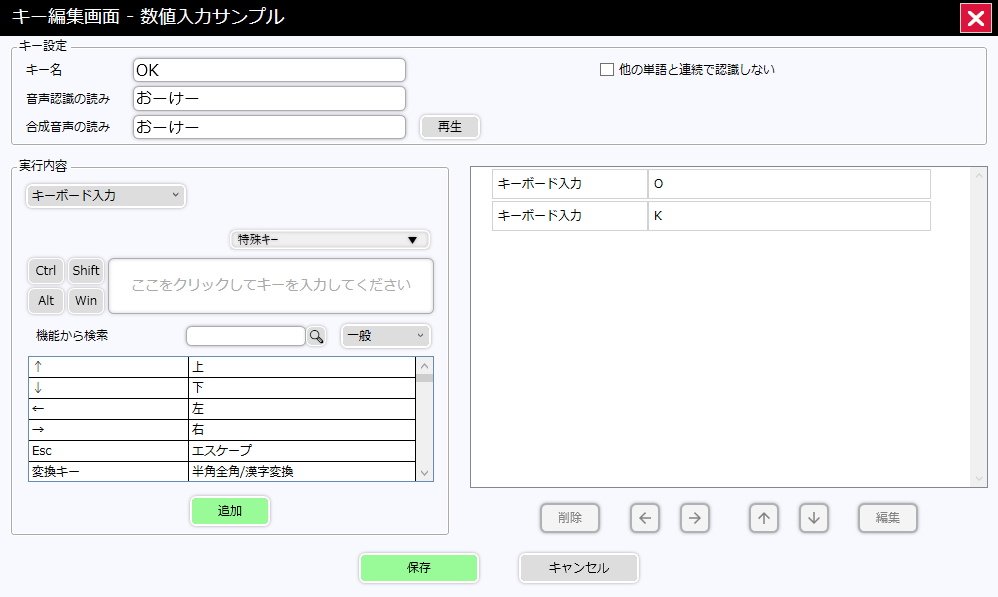Click the 削除 button
Screen dimensions: 998x597
[x=570, y=518]
